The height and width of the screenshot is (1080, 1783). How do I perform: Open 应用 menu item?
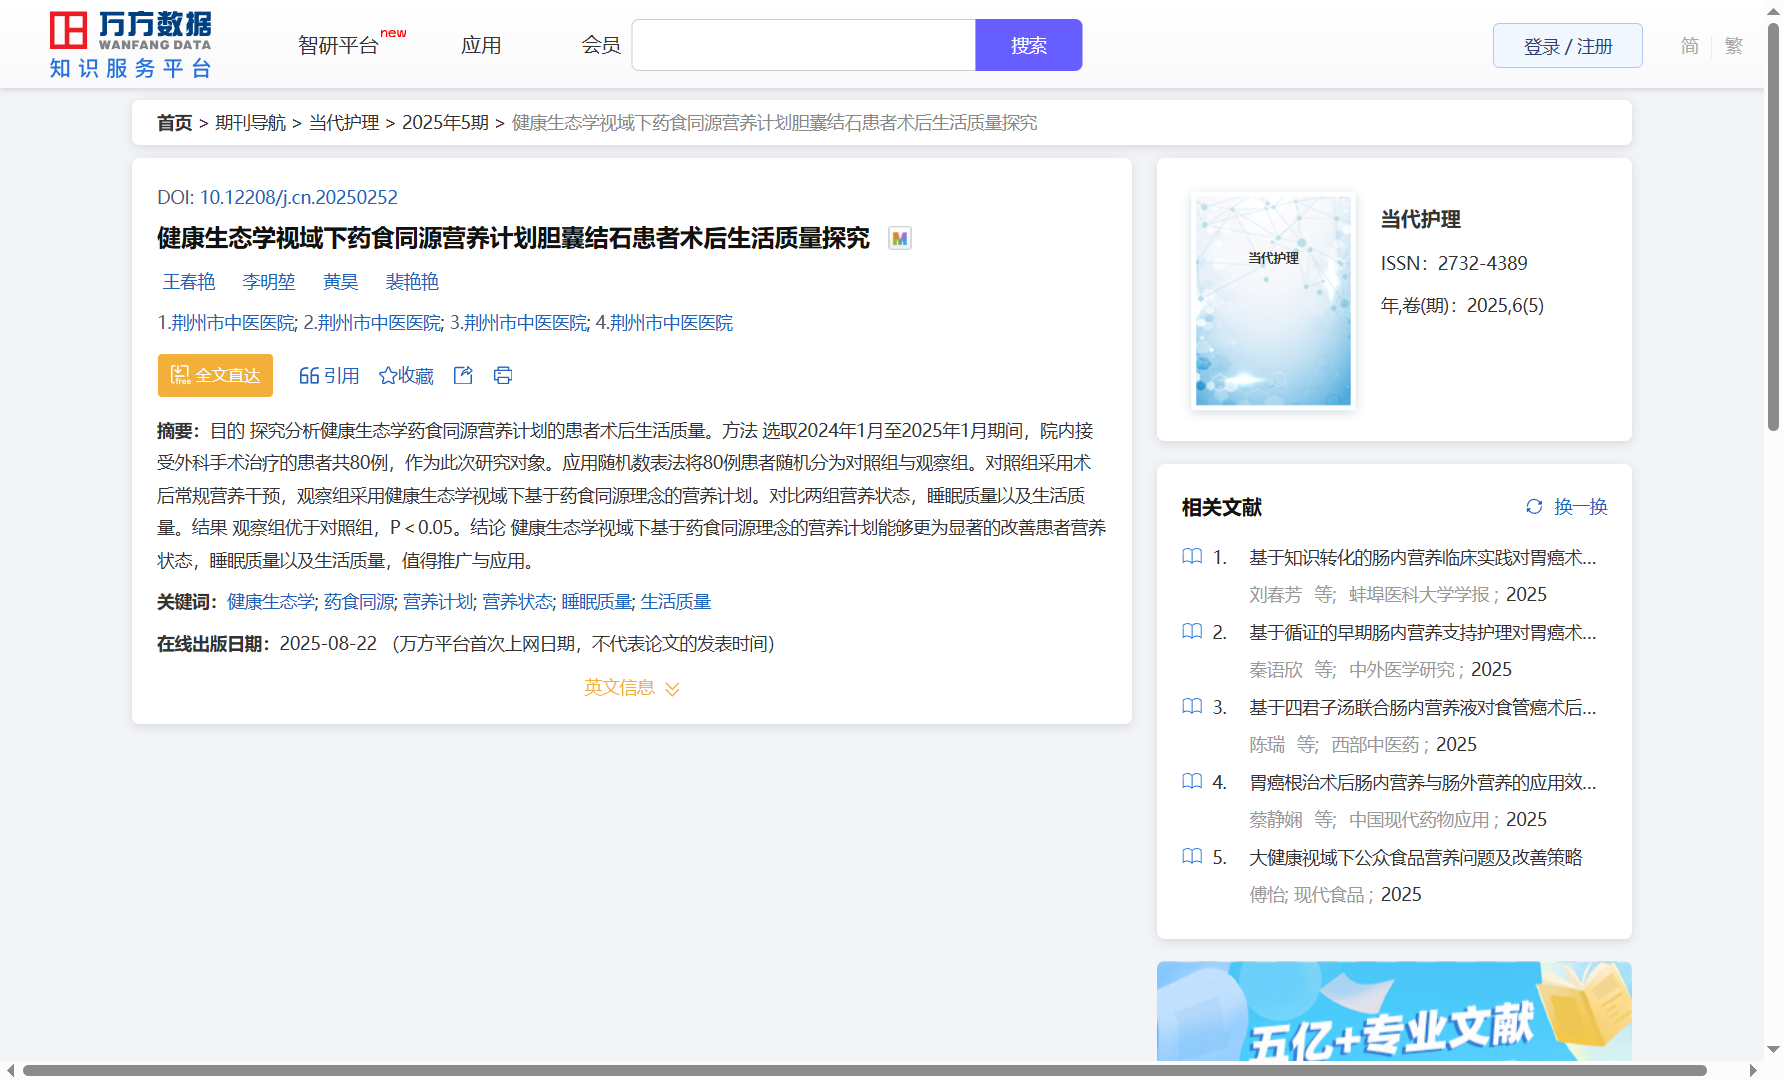pyautogui.click(x=481, y=46)
